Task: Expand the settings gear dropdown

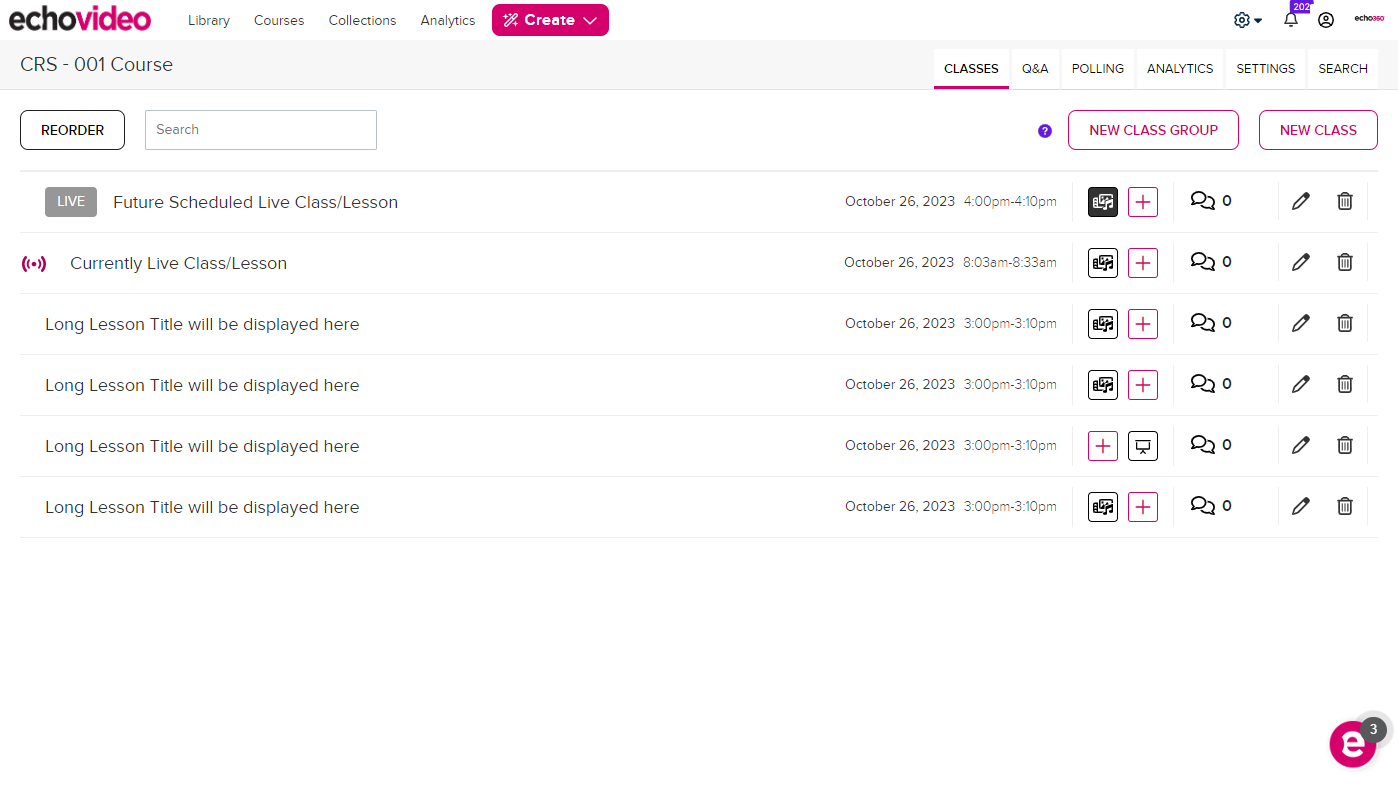Action: coord(1247,20)
